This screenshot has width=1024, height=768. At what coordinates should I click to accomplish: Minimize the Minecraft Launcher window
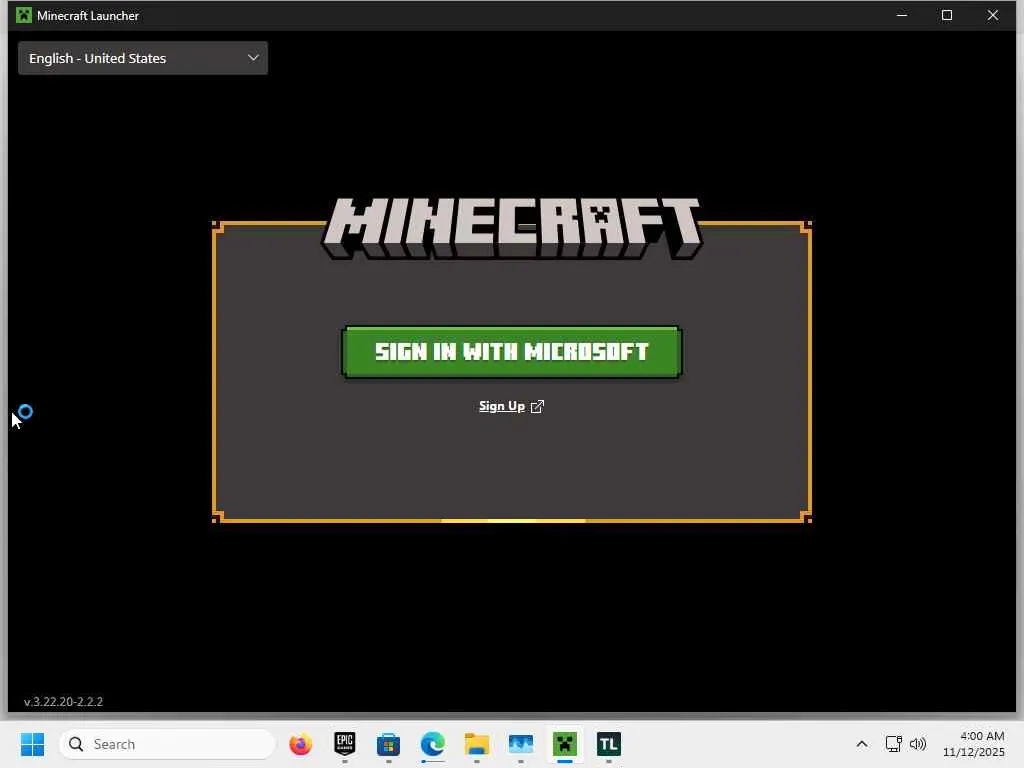902,15
